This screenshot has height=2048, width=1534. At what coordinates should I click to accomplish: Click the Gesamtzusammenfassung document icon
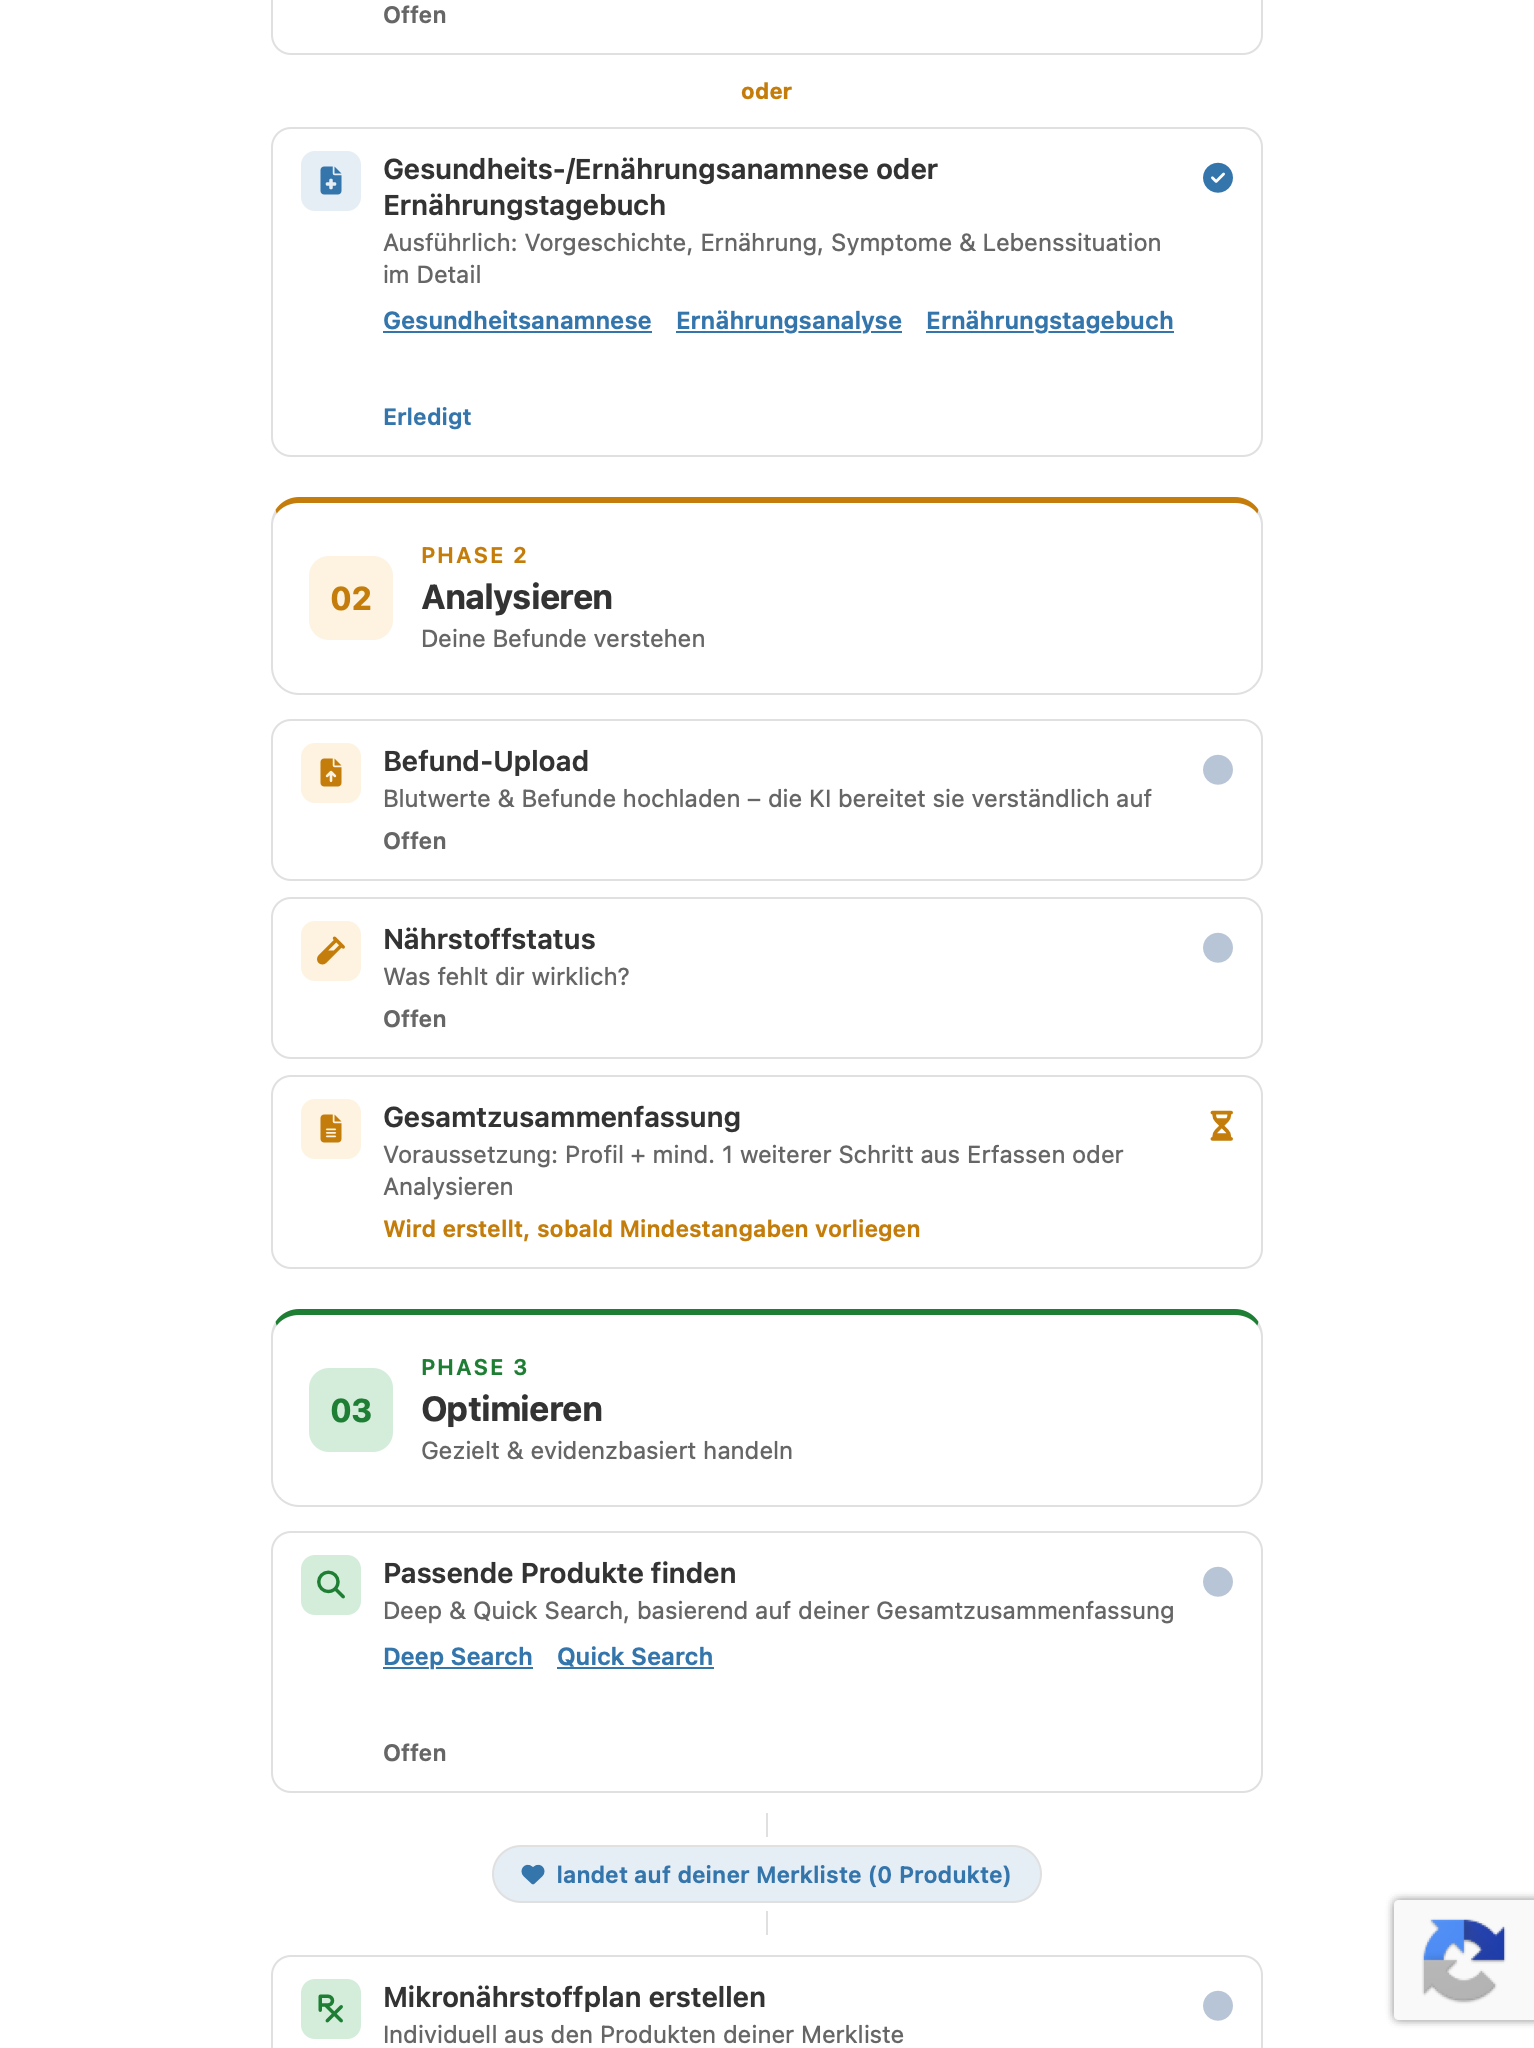pyautogui.click(x=331, y=1129)
